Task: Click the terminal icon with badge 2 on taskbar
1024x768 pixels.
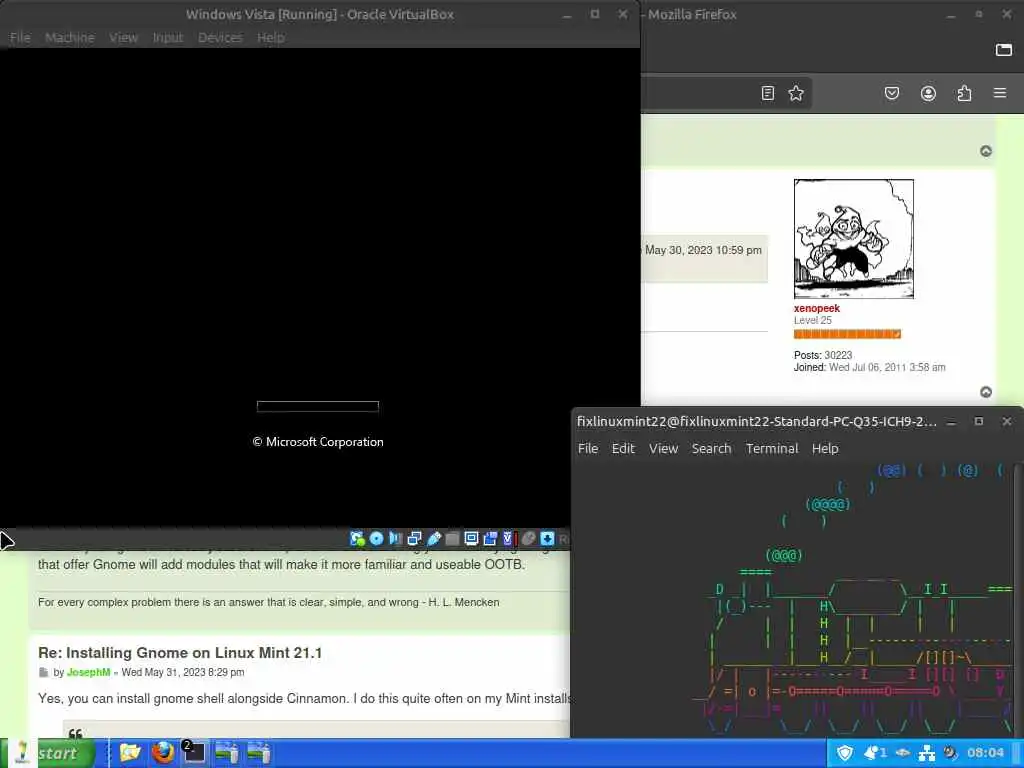Action: point(194,753)
